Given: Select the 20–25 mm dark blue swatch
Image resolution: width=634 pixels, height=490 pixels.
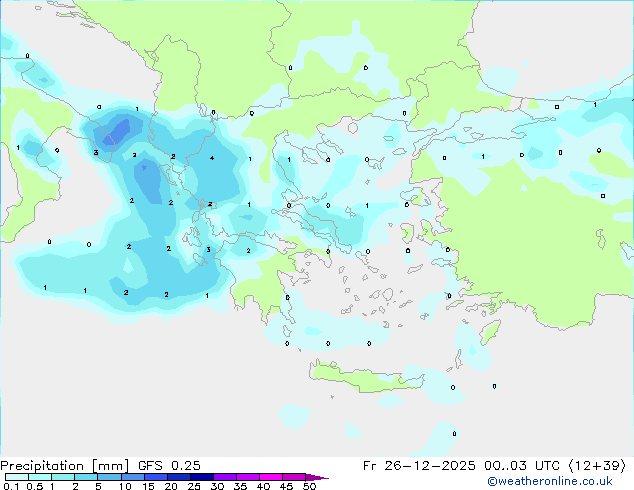Looking at the screenshot, I should pyautogui.click(x=179, y=477).
